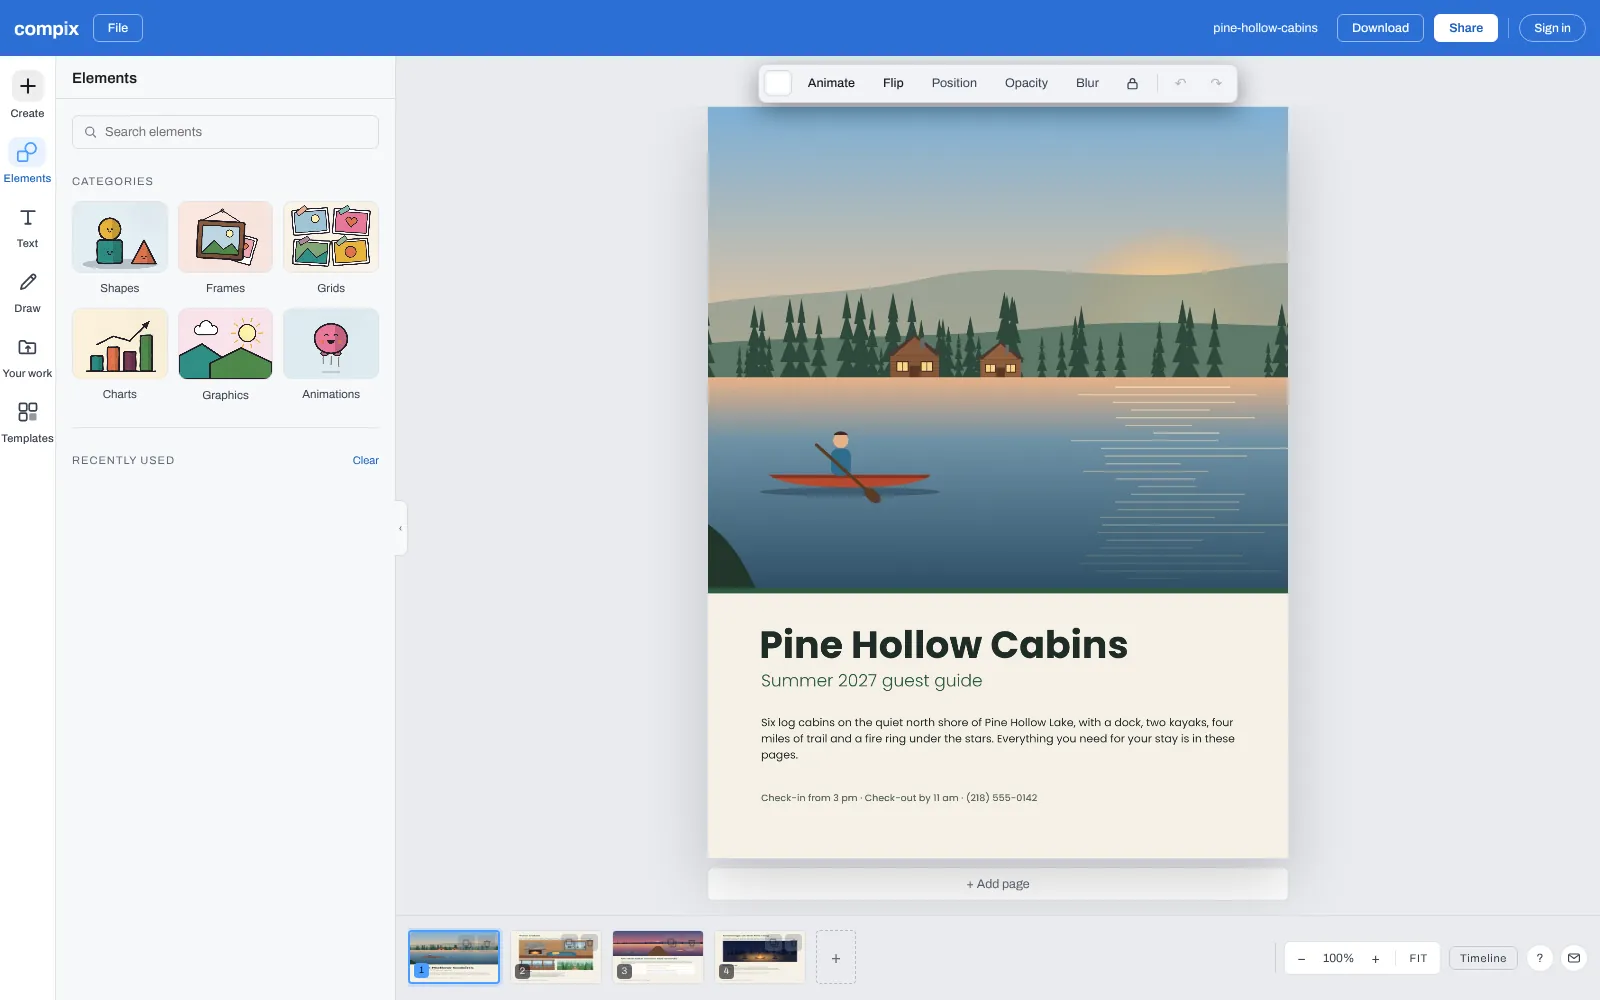Image resolution: width=1600 pixels, height=1000 pixels.
Task: Click the mail feedback icon
Action: click(1574, 958)
